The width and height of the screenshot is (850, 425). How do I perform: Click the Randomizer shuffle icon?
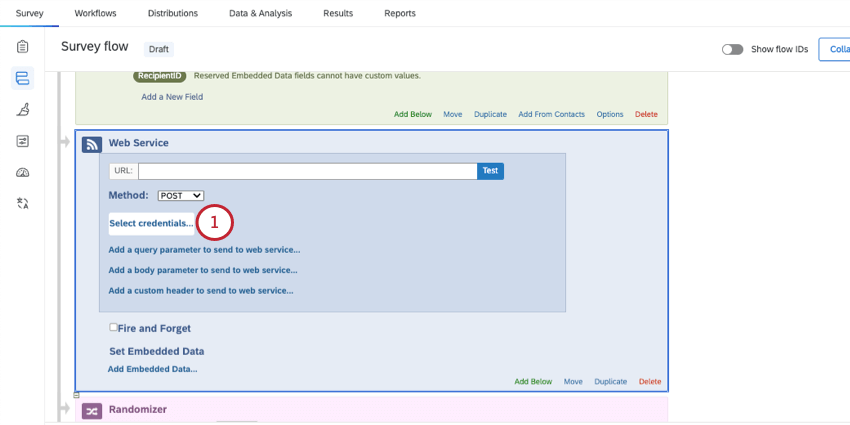click(x=92, y=411)
